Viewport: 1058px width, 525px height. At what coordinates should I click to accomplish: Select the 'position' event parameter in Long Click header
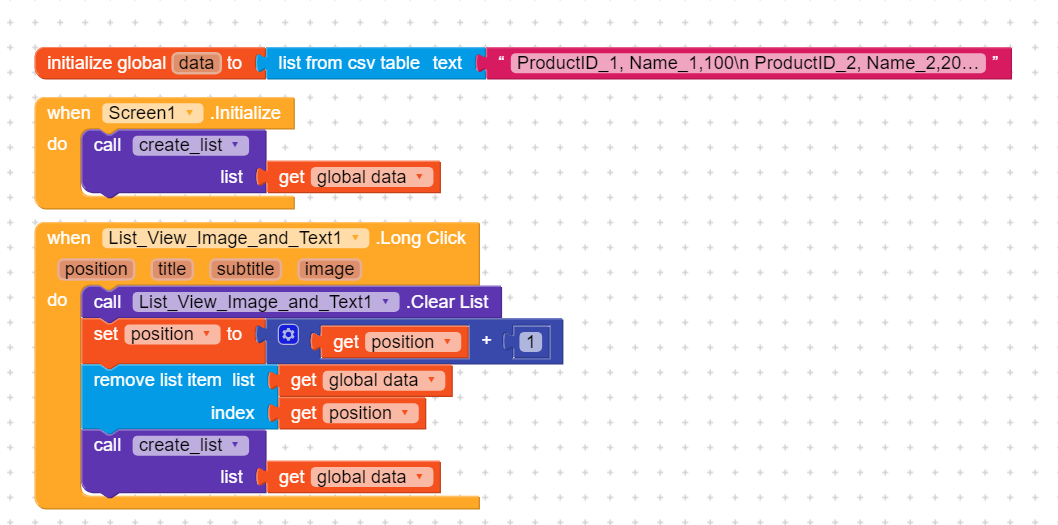96,269
